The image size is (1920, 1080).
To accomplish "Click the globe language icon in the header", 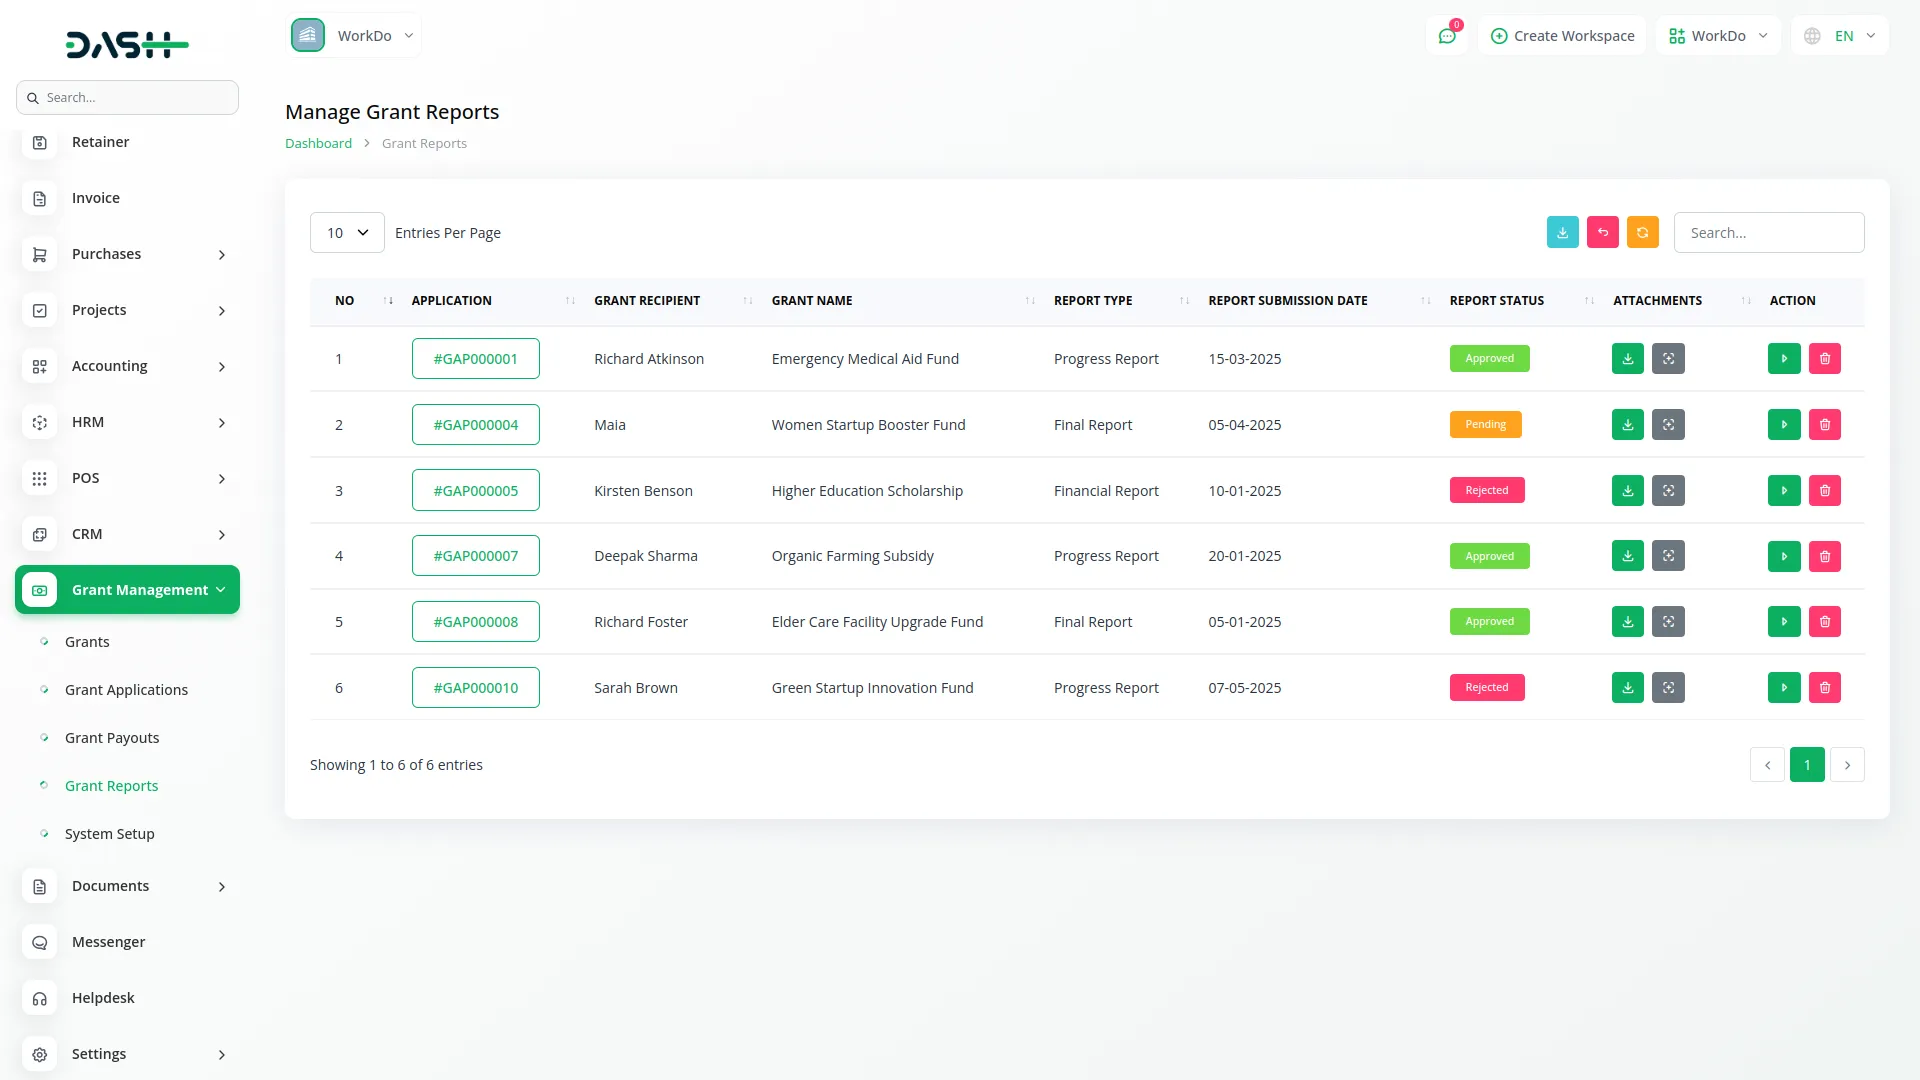I will point(1812,35).
